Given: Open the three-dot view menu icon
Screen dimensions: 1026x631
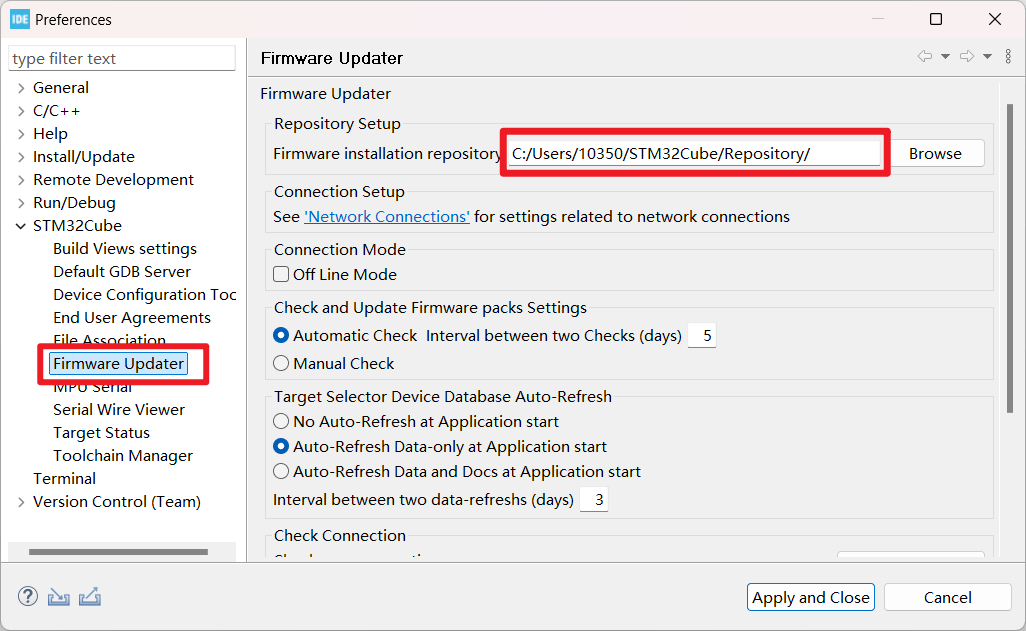Looking at the screenshot, I should click(x=1008, y=56).
